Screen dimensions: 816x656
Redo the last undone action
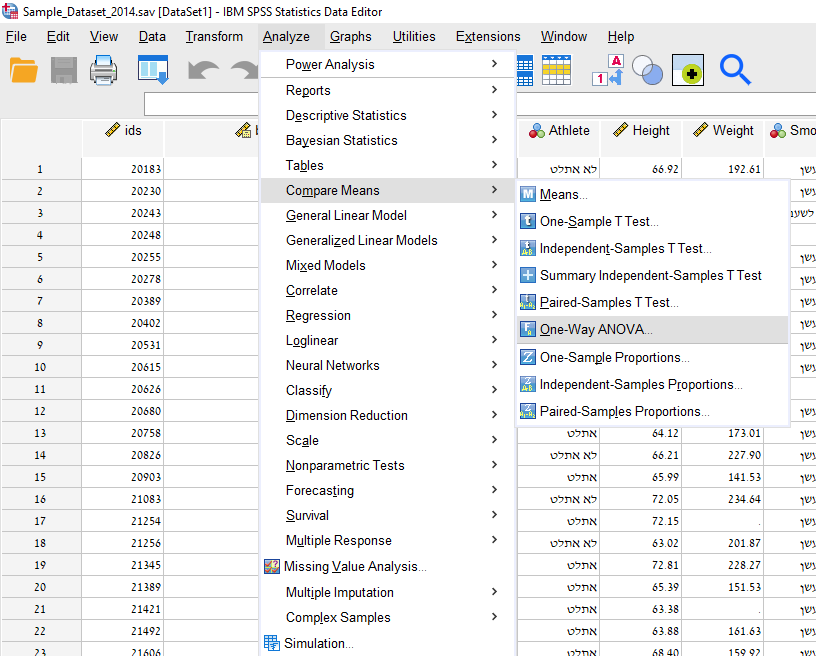pos(243,70)
